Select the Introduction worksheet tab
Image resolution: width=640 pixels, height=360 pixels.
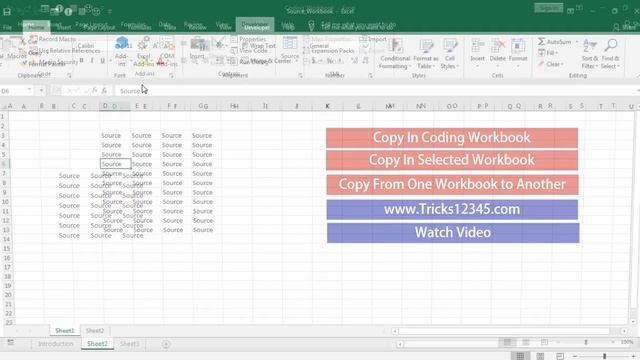click(x=56, y=344)
